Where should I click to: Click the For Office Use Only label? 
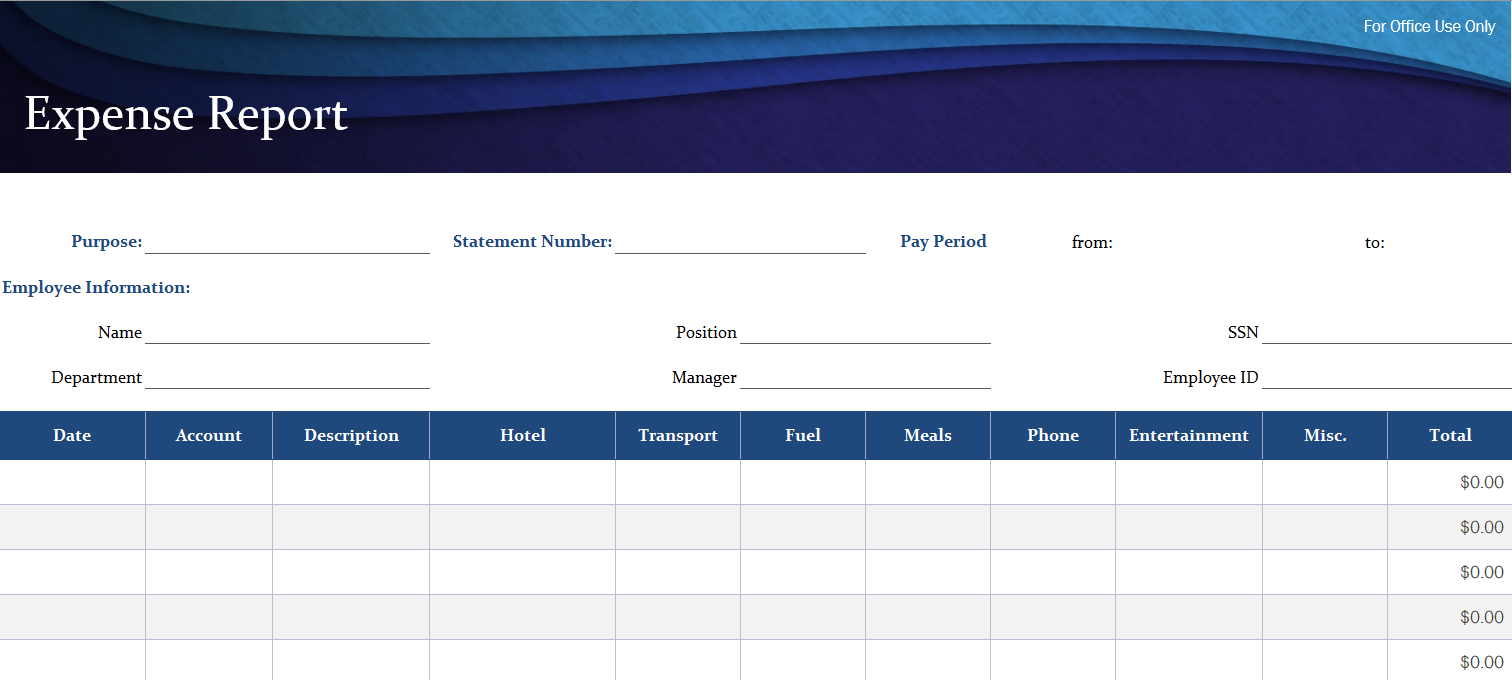coord(1430,26)
